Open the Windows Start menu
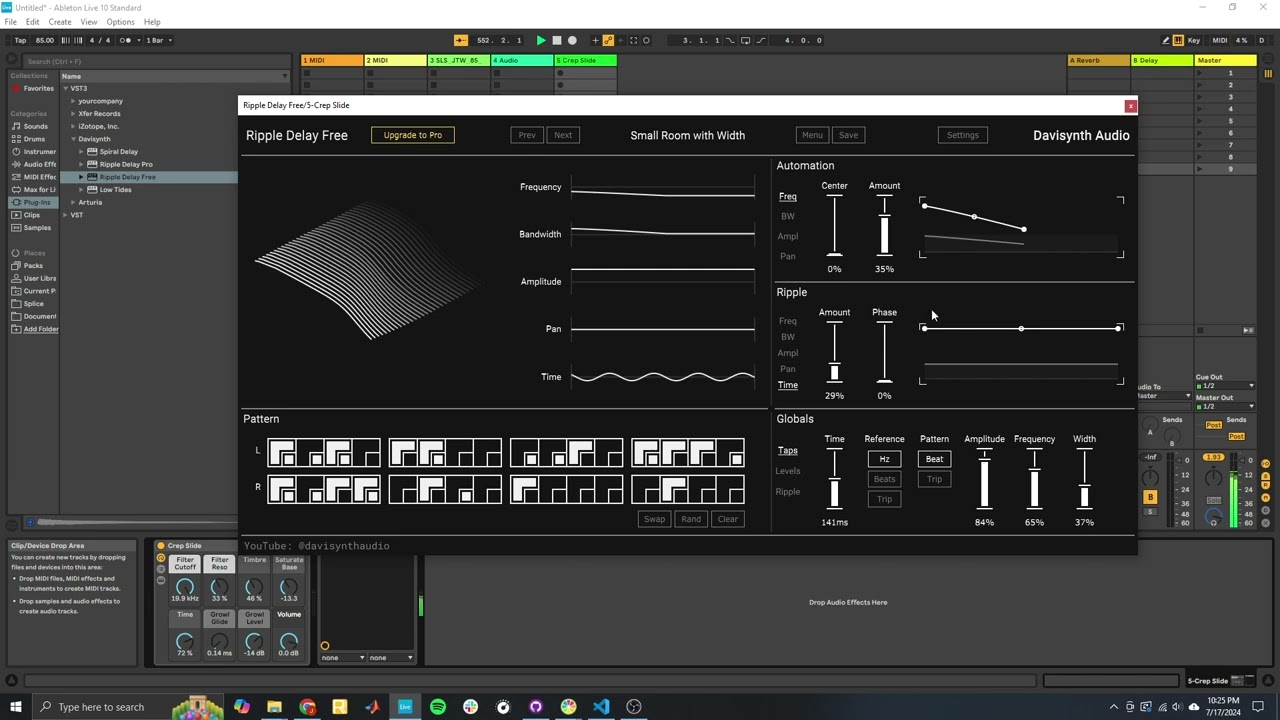Viewport: 1280px width, 720px height. [16, 707]
